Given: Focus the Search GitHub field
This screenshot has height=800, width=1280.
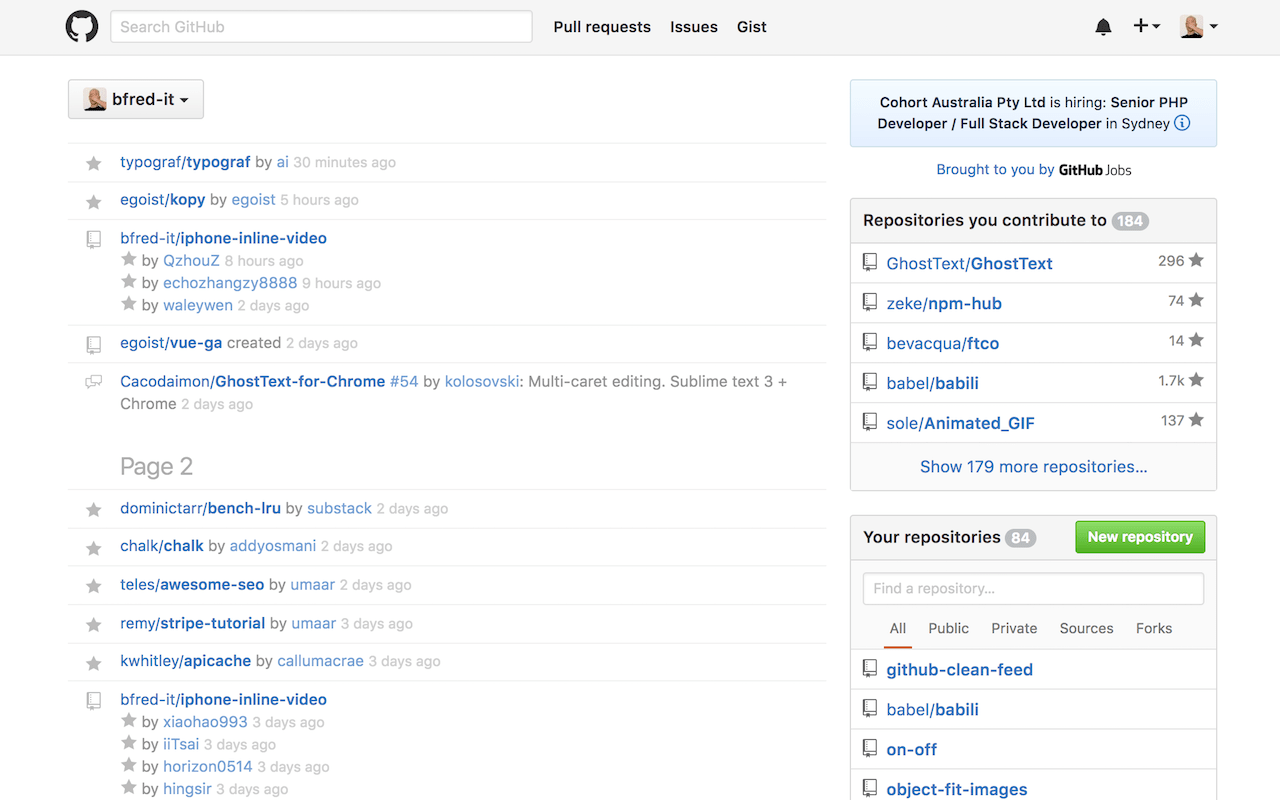Looking at the screenshot, I should (321, 27).
